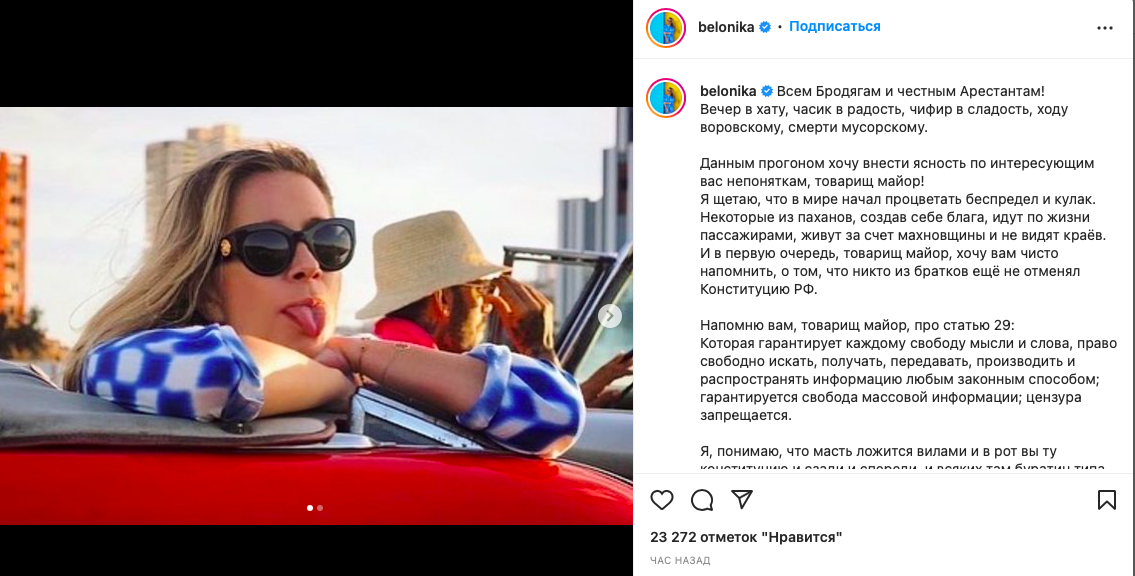
Task: Open the belonika username in the caption
Action: [x=728, y=92]
